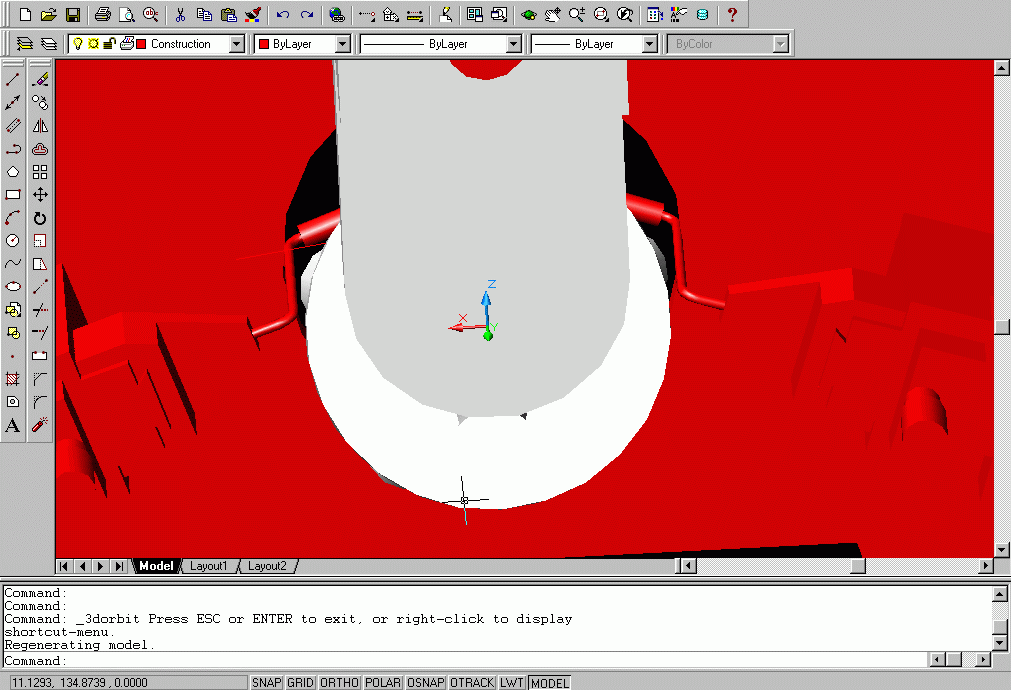Select the Multiline Text tool
The width and height of the screenshot is (1011, 690).
click(13, 426)
